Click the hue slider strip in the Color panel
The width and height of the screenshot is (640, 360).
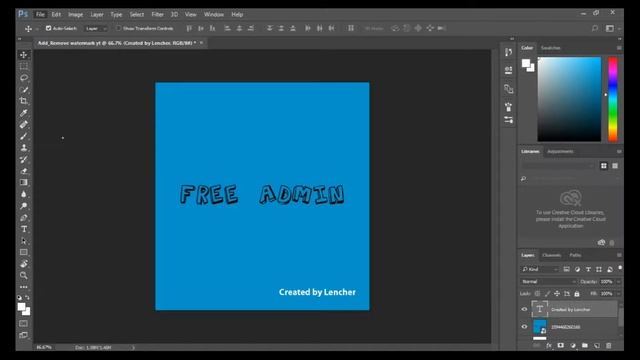point(613,99)
